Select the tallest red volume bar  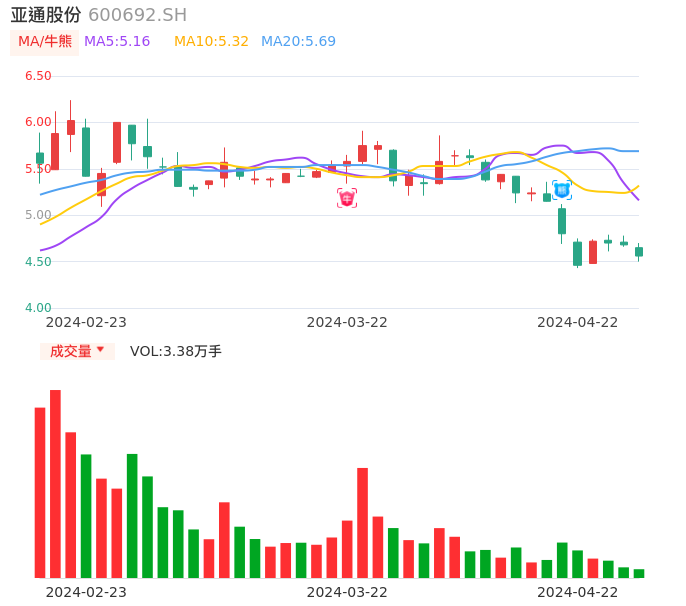tap(55, 483)
